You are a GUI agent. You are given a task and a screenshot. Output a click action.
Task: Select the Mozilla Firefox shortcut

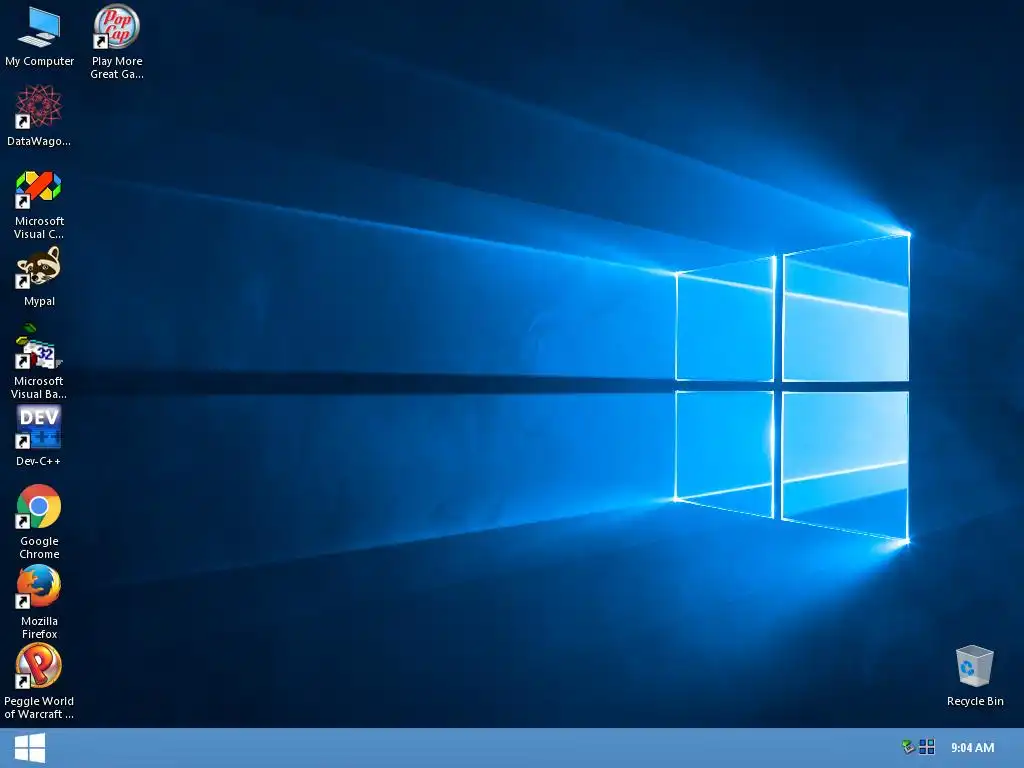point(39,586)
